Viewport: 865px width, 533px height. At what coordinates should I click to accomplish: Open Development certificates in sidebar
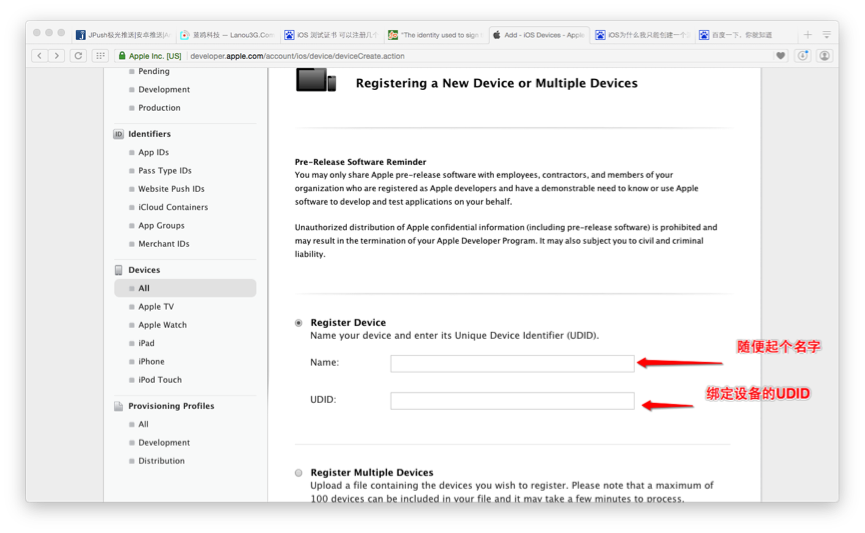[164, 89]
